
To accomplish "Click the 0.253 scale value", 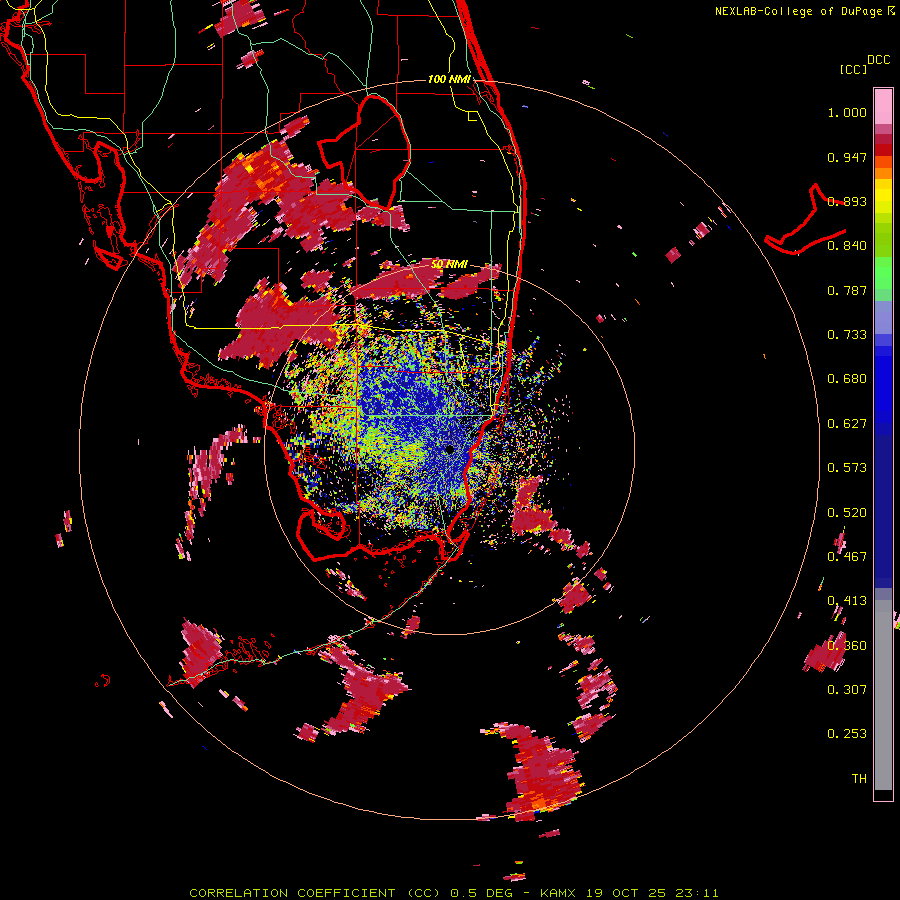I will [x=847, y=734].
